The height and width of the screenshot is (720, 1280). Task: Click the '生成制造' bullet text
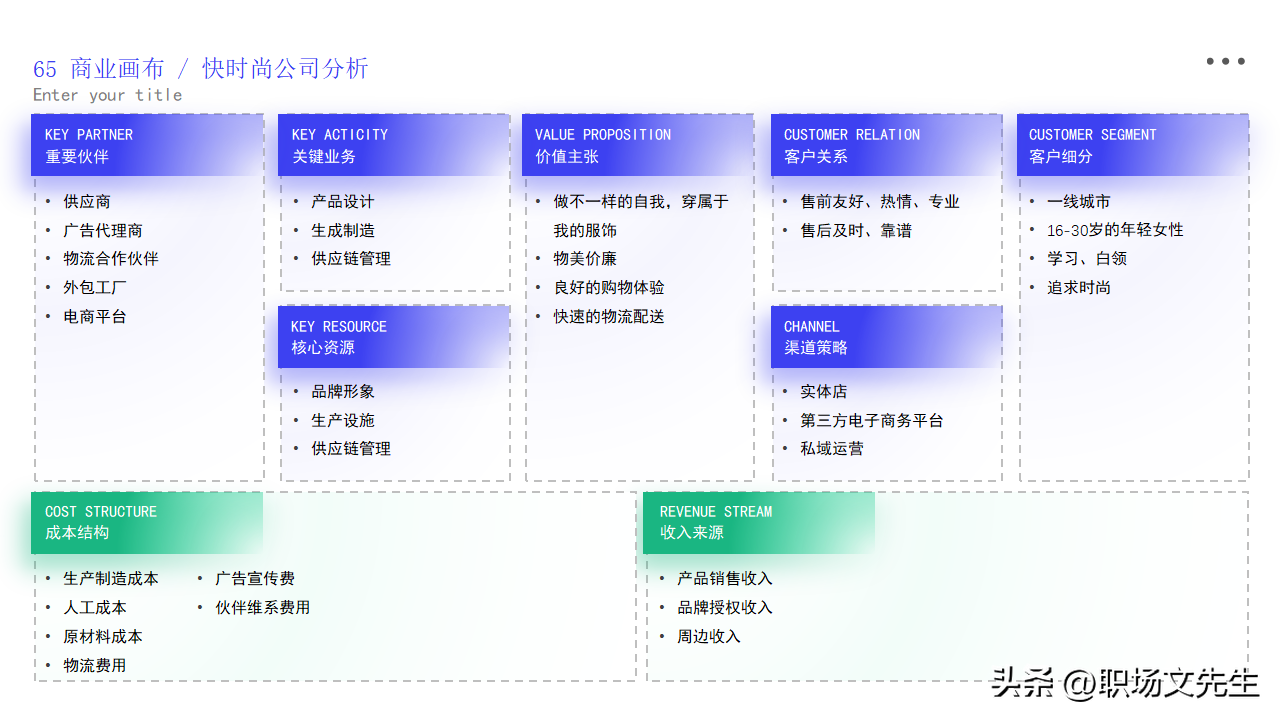coord(343,231)
